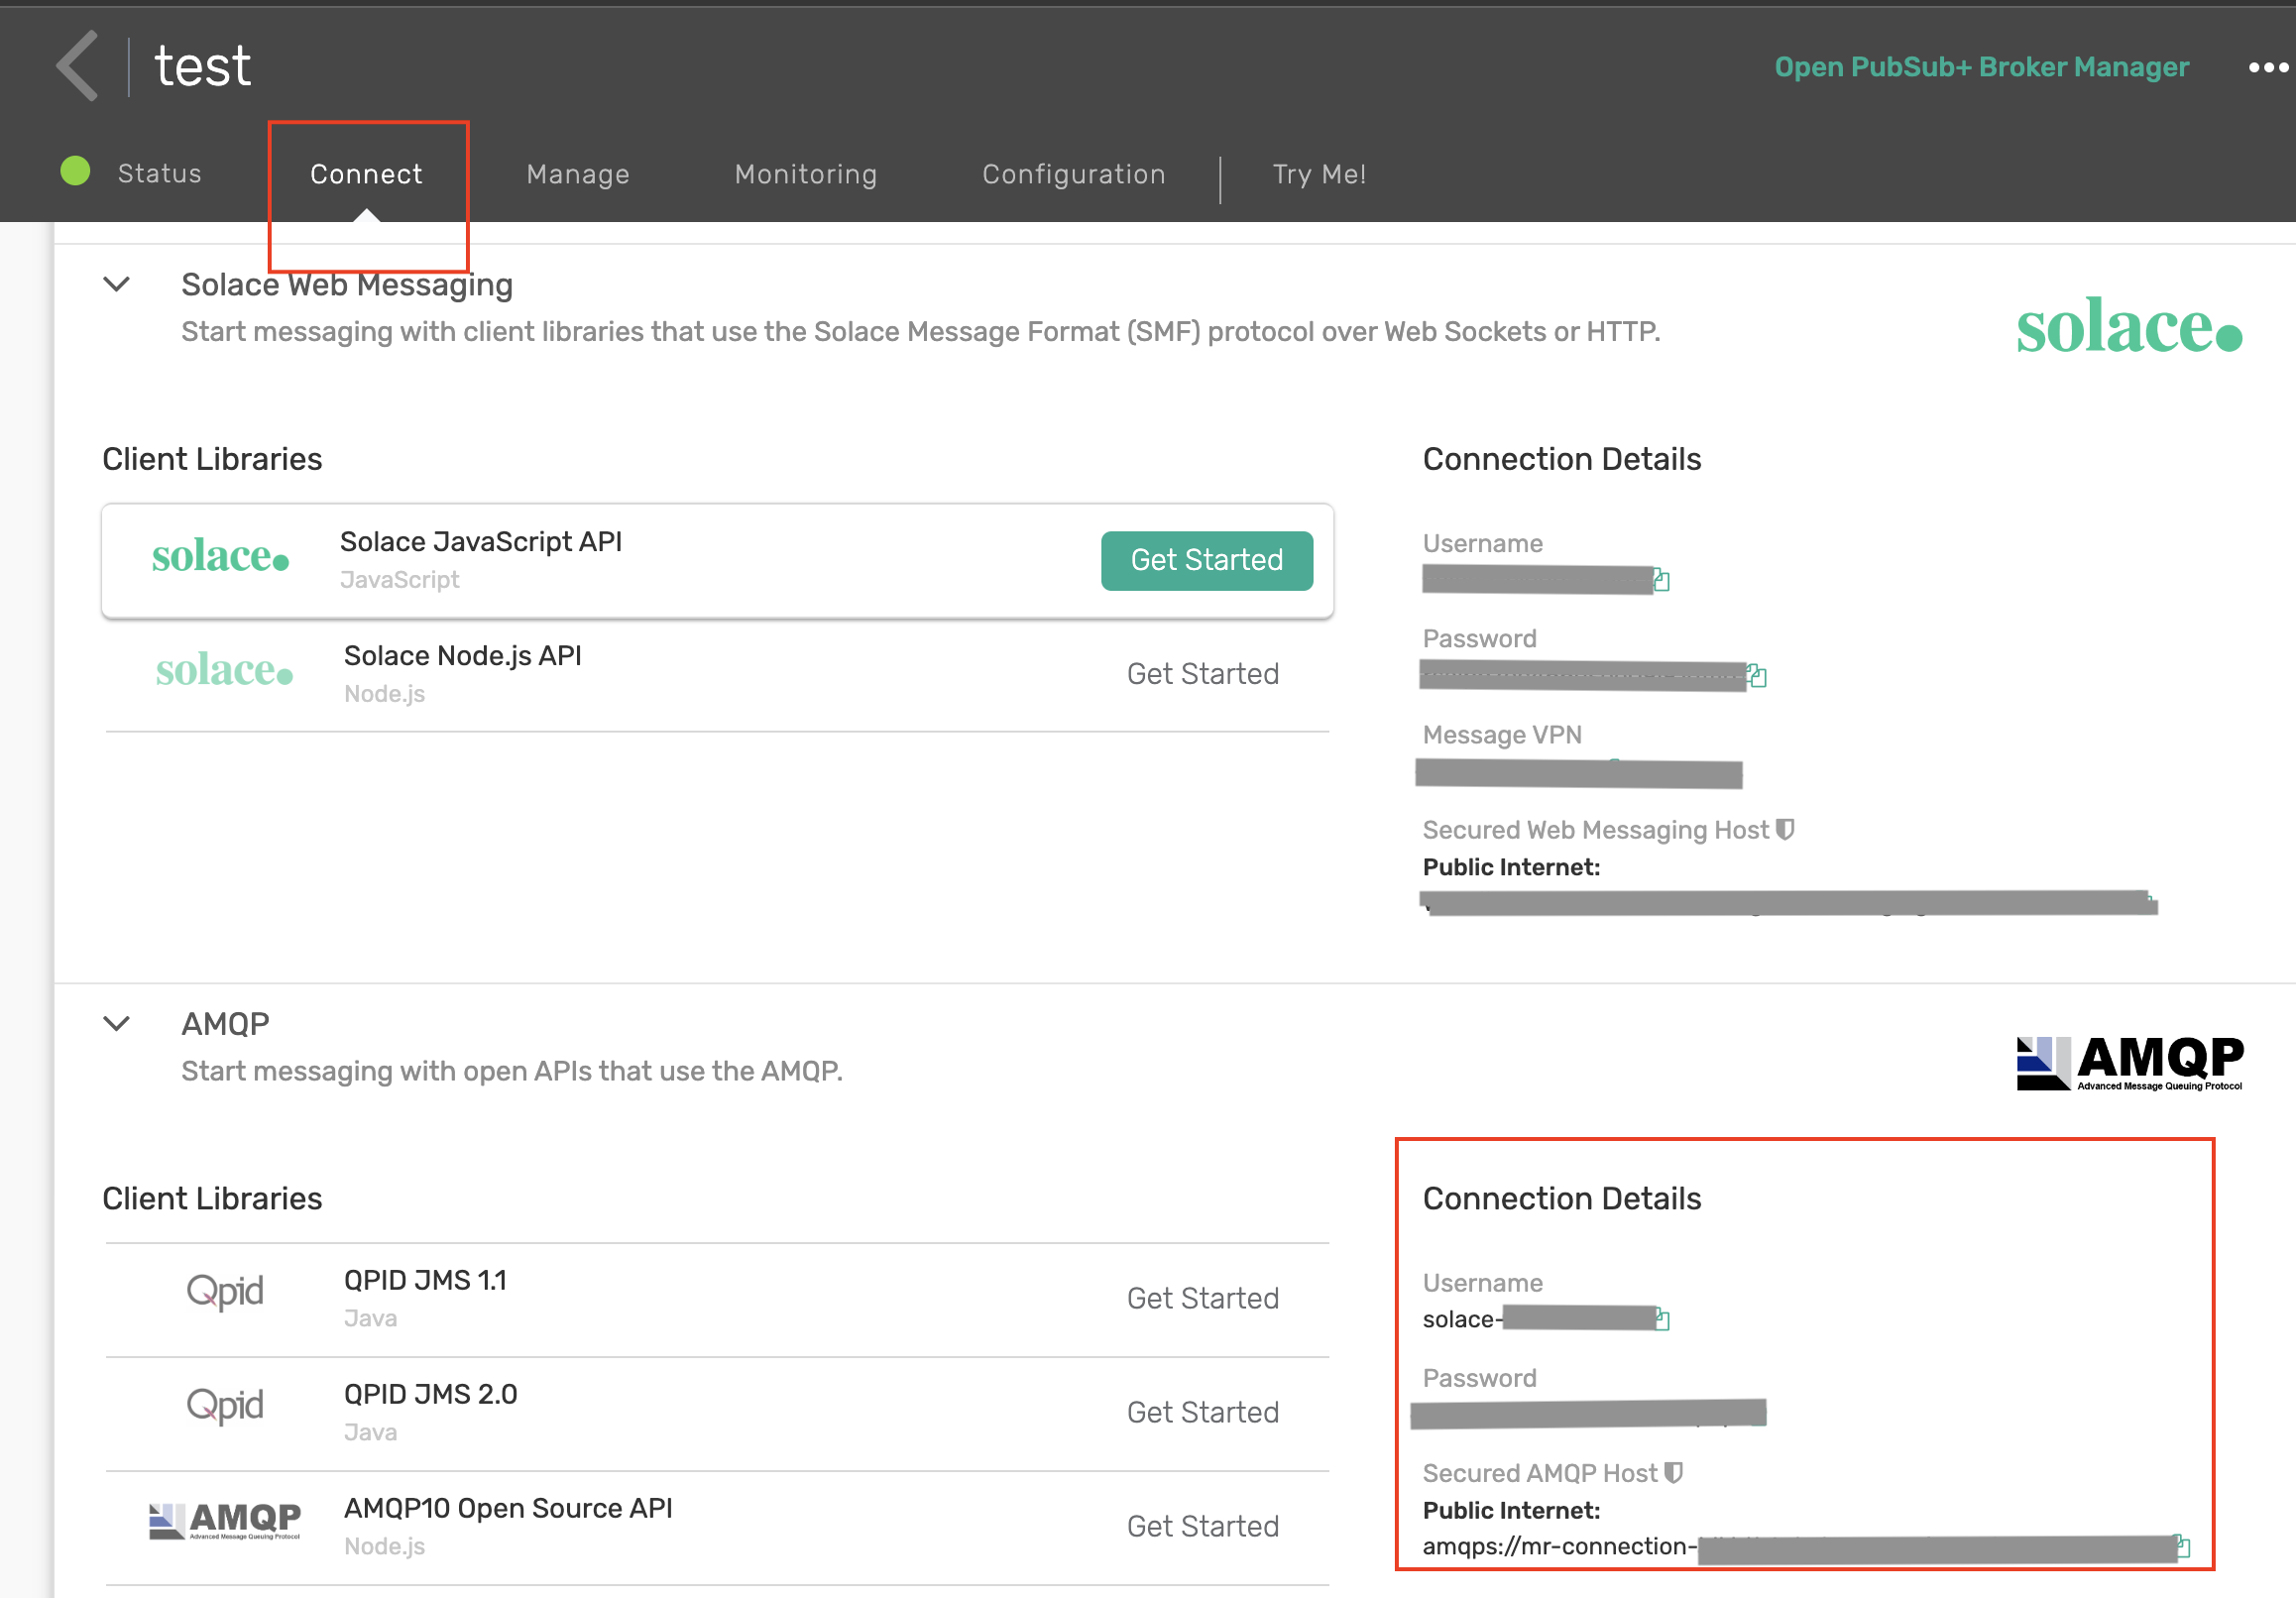Click the redacted AMQP password value

pos(1588,1413)
